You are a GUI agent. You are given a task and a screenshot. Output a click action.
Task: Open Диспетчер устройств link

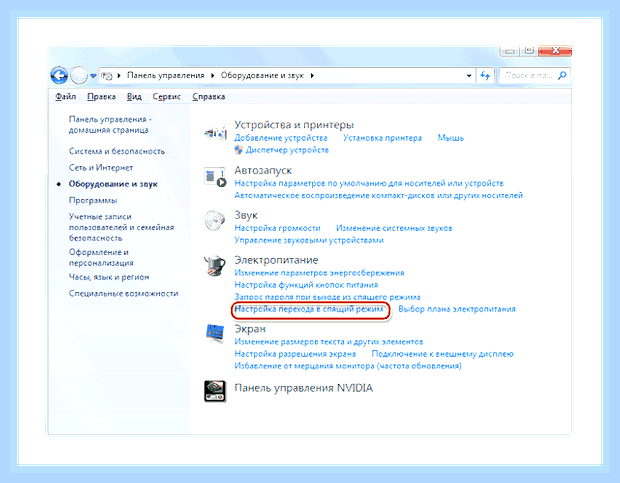287,150
